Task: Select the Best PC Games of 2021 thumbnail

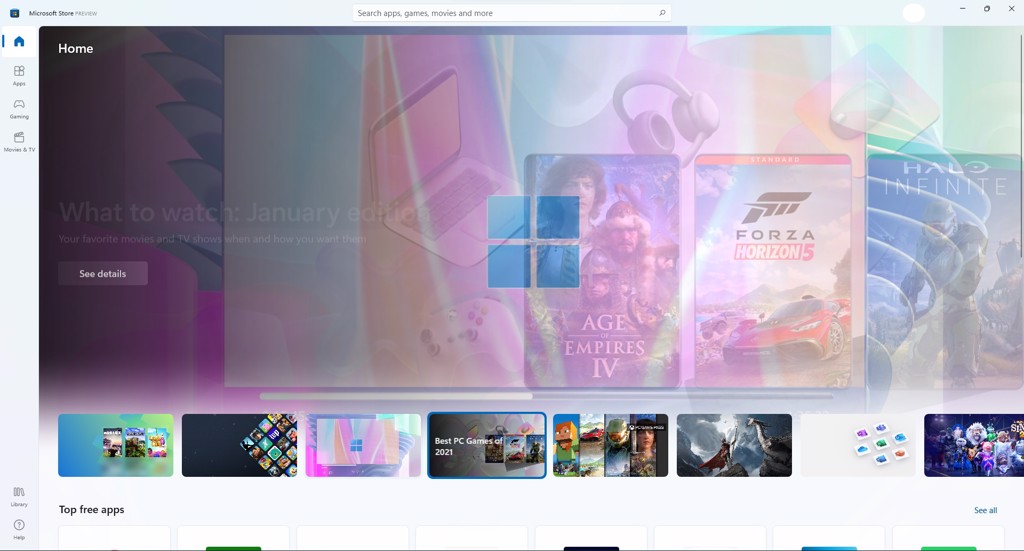Action: tap(487, 445)
